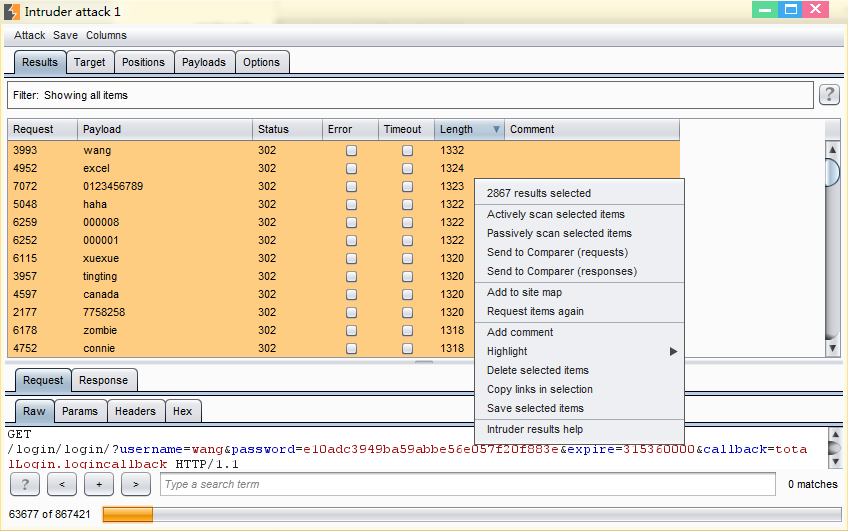Toggle Error checkbox for wang row
Screen dimensions: 848x531
[352, 150]
